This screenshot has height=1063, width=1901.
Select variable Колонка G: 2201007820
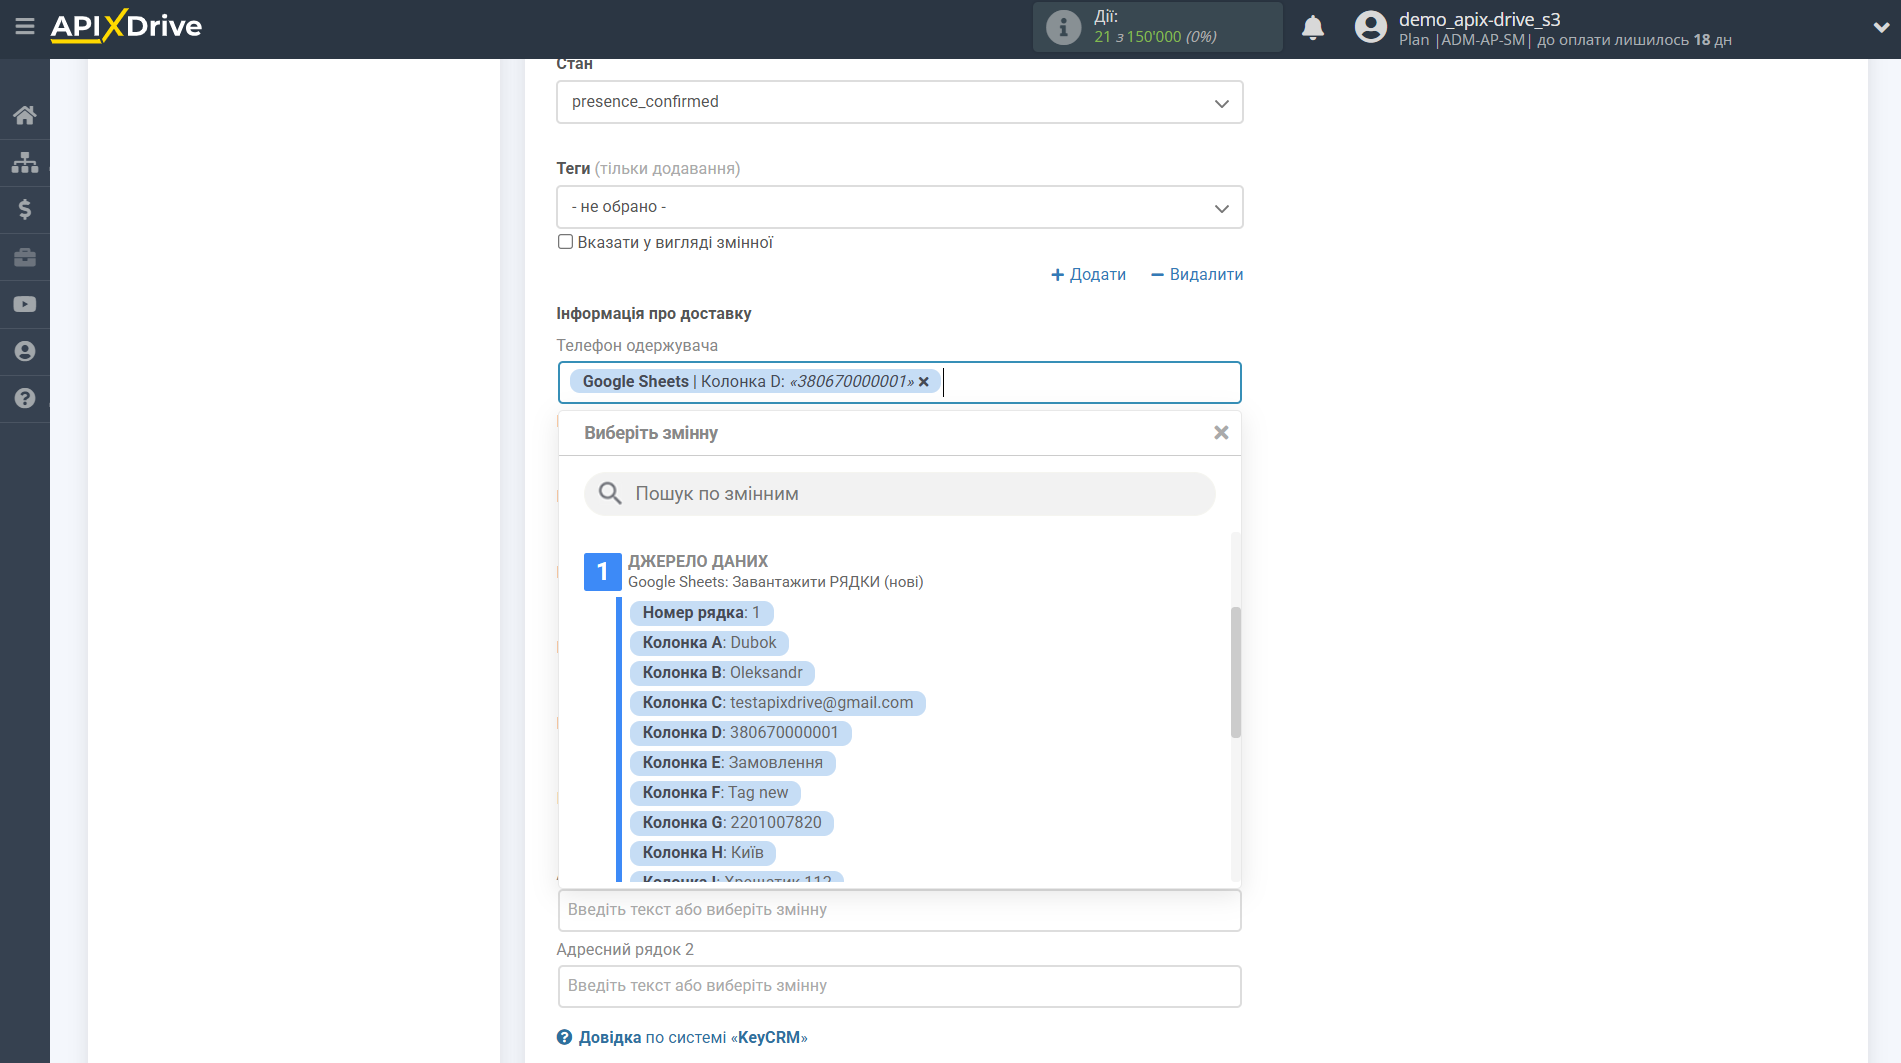pos(732,823)
